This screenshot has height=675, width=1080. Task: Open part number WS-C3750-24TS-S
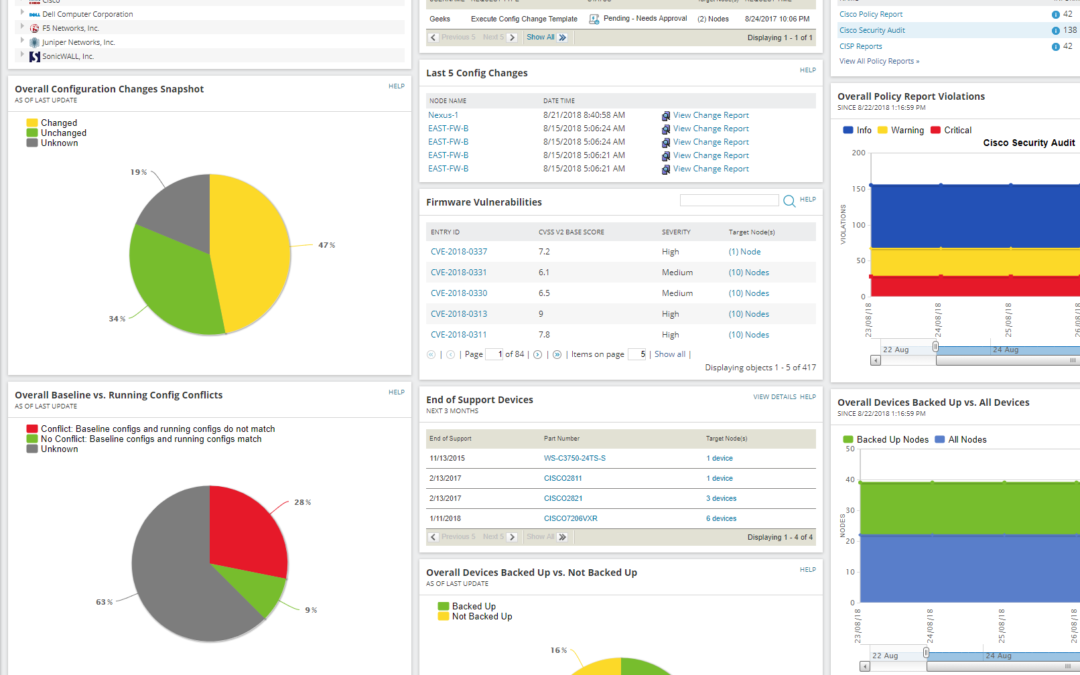pos(575,459)
